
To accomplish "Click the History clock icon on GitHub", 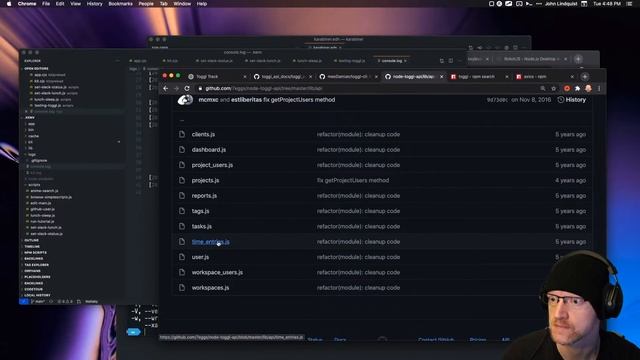I will pos(561,100).
